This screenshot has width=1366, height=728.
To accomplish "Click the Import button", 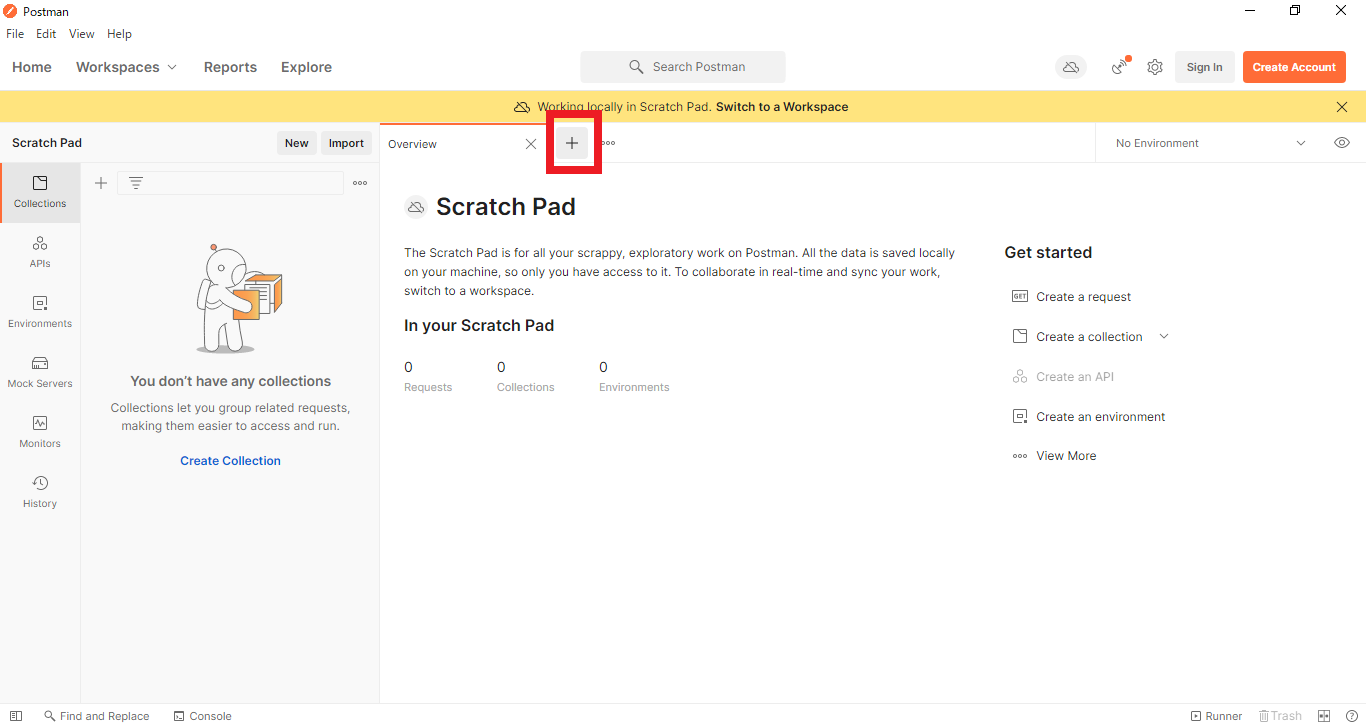I will coord(346,143).
